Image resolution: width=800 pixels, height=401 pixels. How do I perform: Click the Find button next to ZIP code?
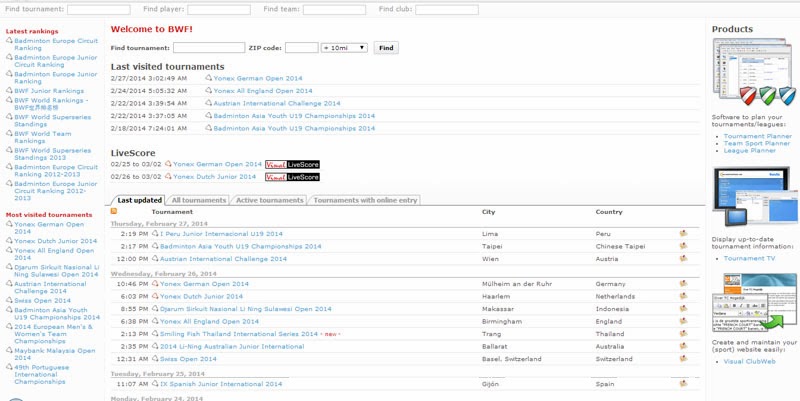(386, 47)
